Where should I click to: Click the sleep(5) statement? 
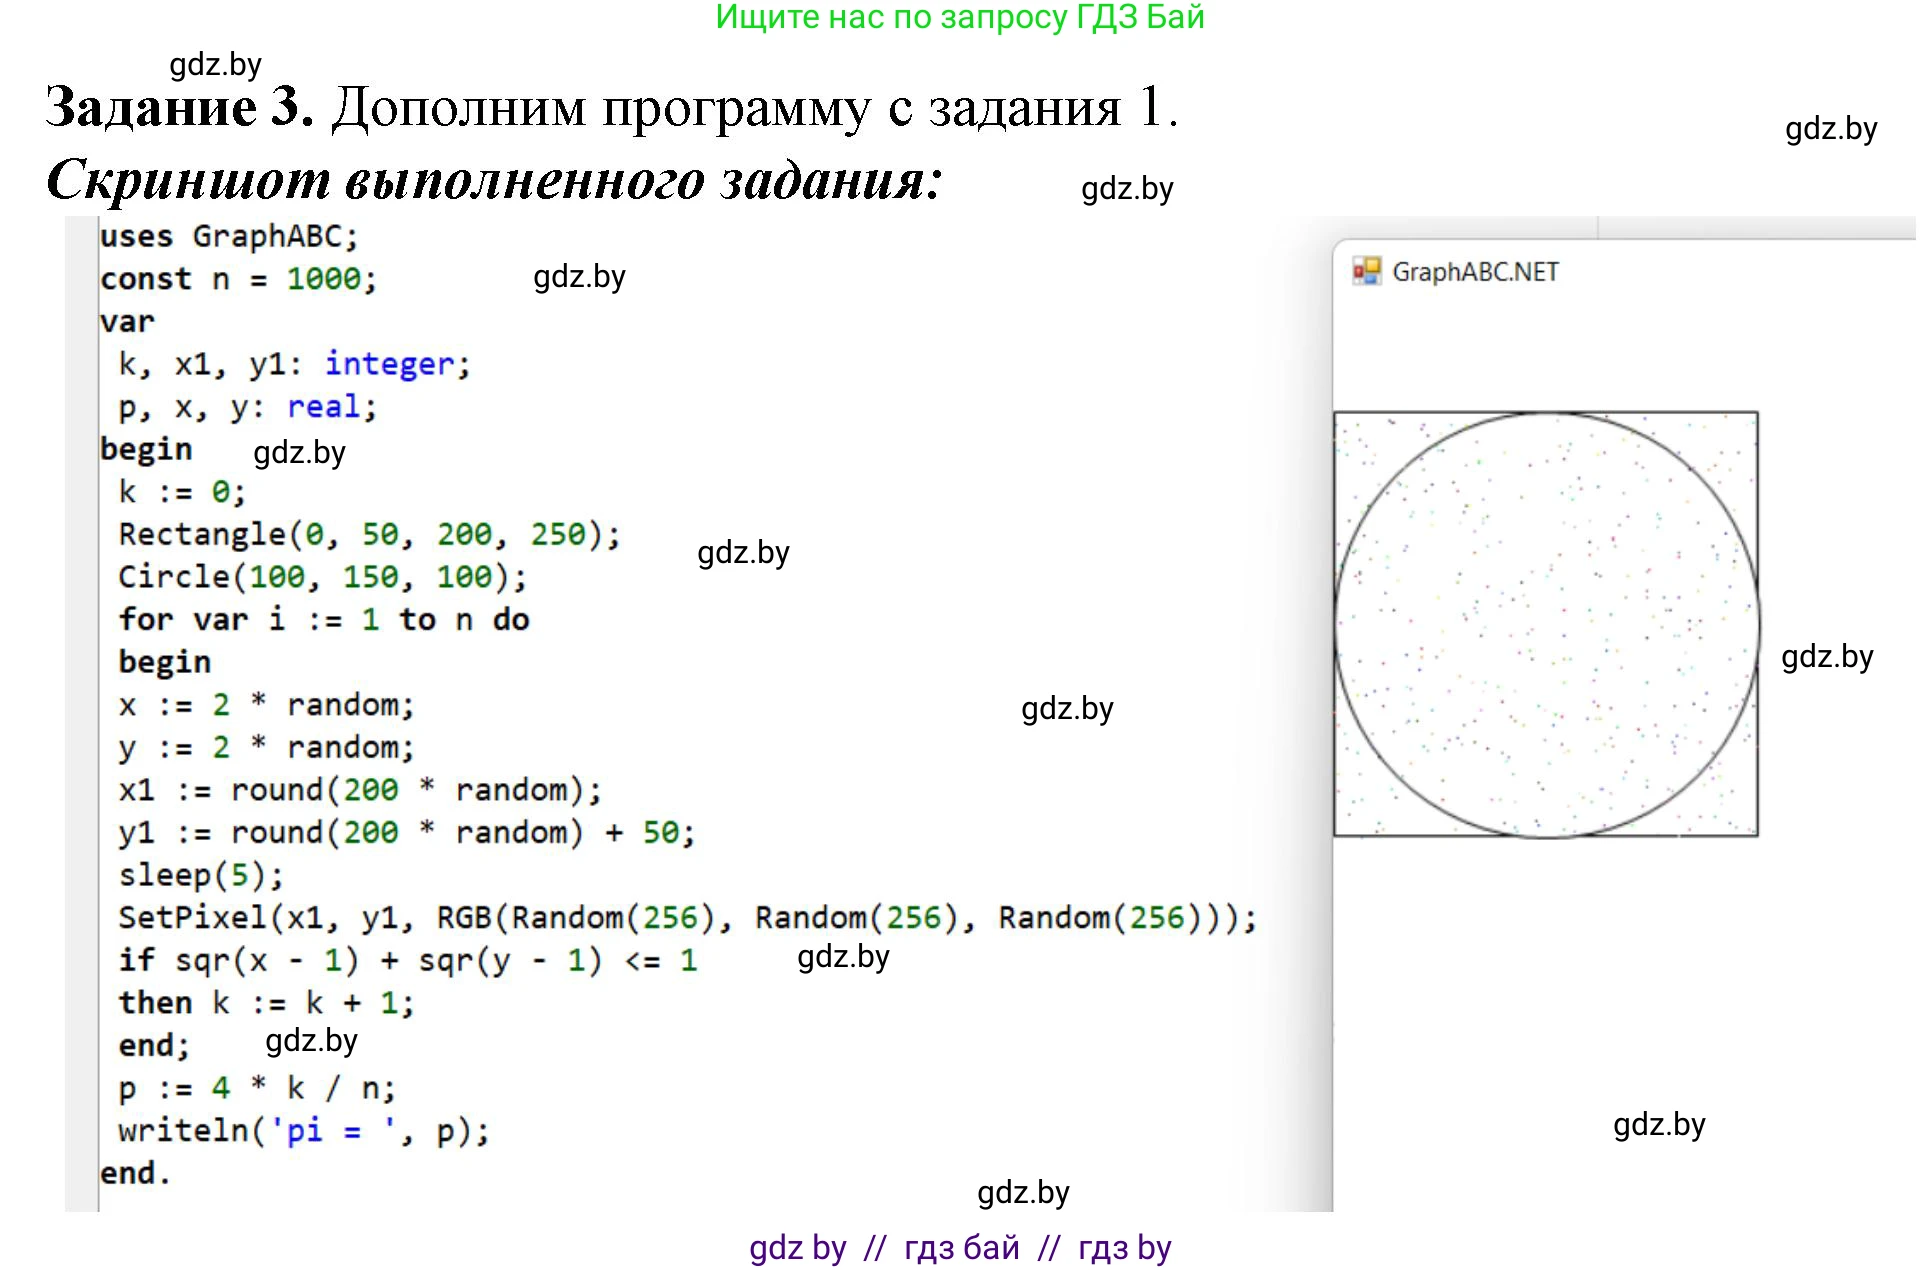pos(201,875)
